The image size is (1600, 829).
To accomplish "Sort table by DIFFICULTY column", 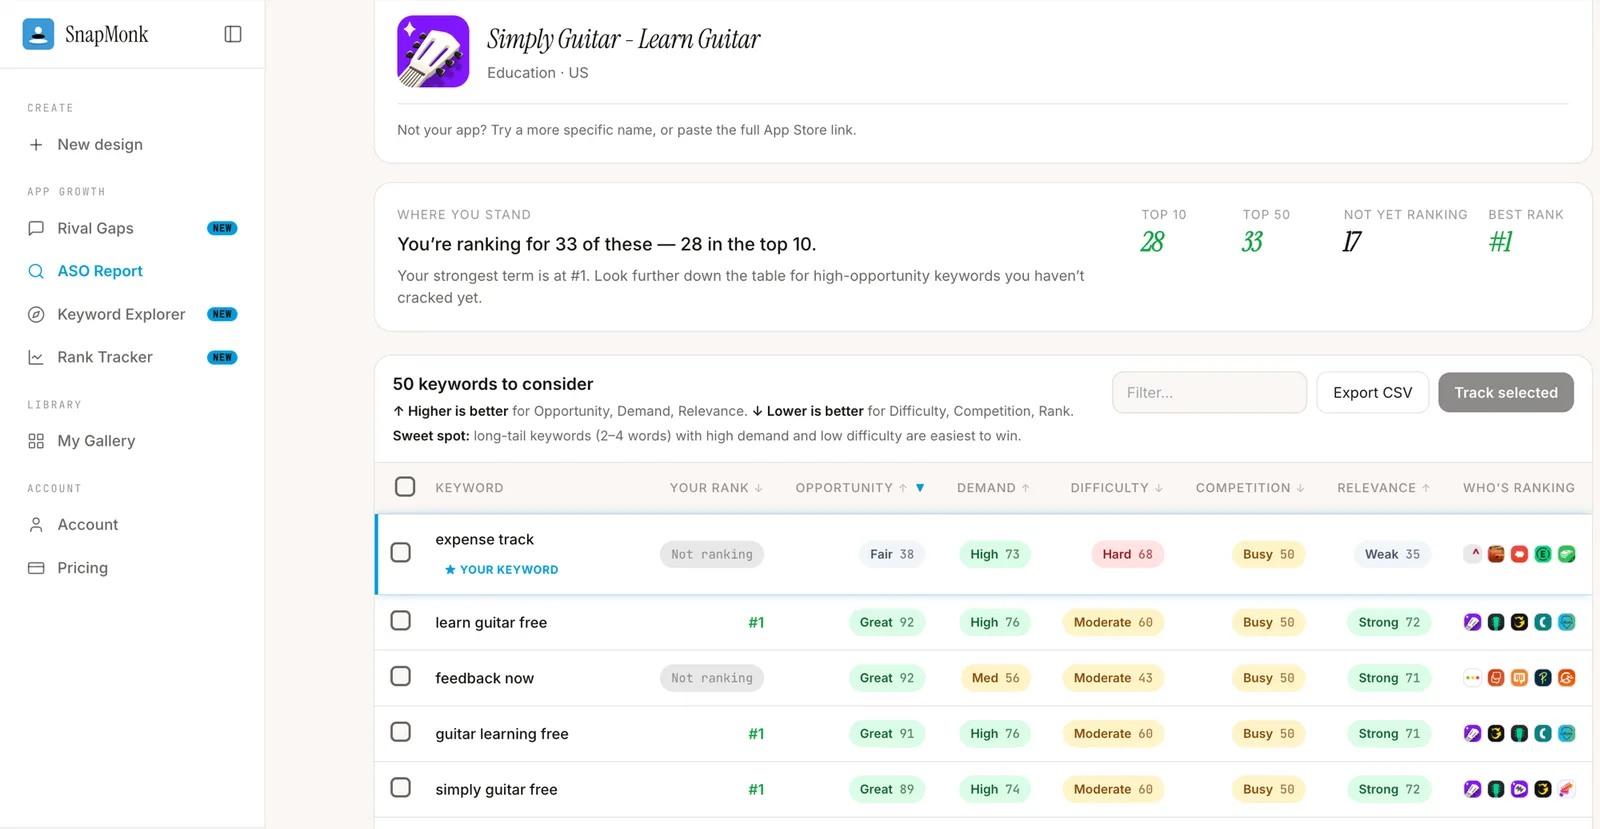I will pos(1117,488).
